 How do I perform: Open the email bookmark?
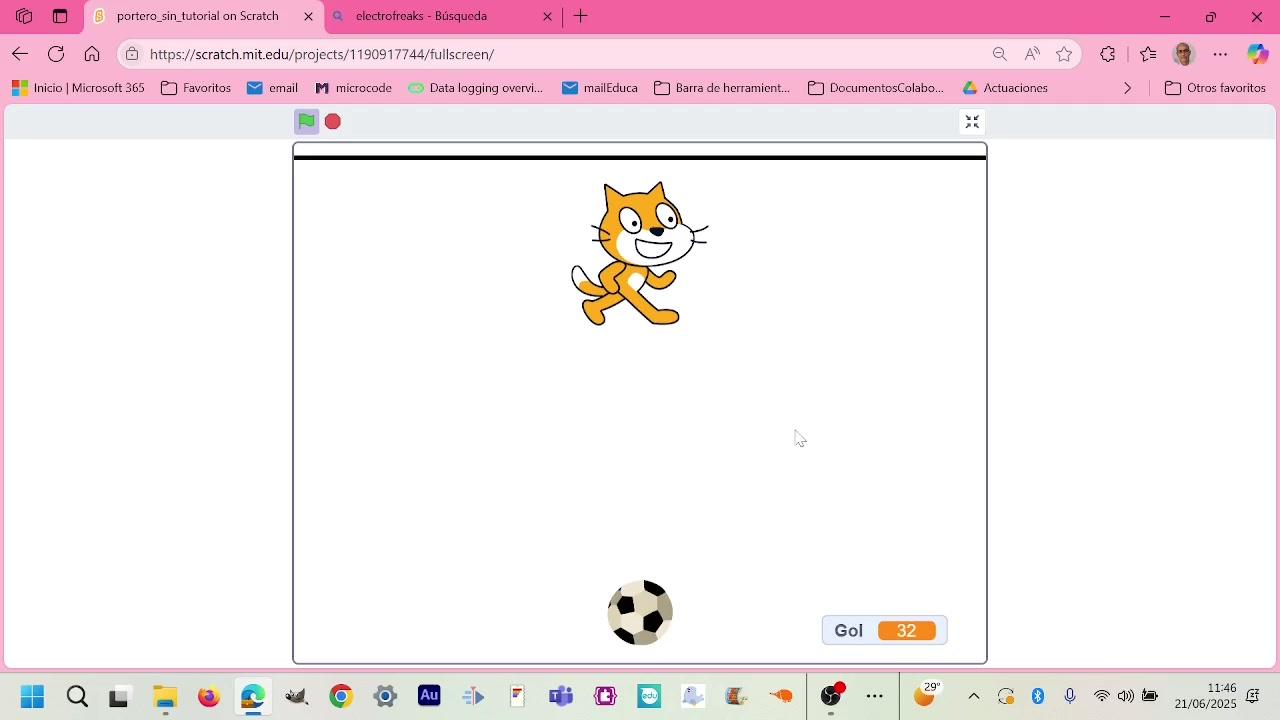(x=272, y=88)
